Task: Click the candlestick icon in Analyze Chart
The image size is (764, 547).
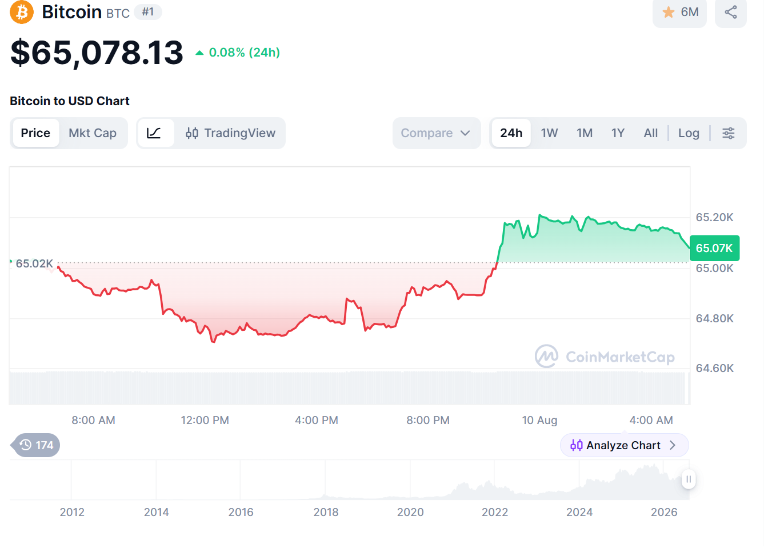Action: click(x=576, y=445)
